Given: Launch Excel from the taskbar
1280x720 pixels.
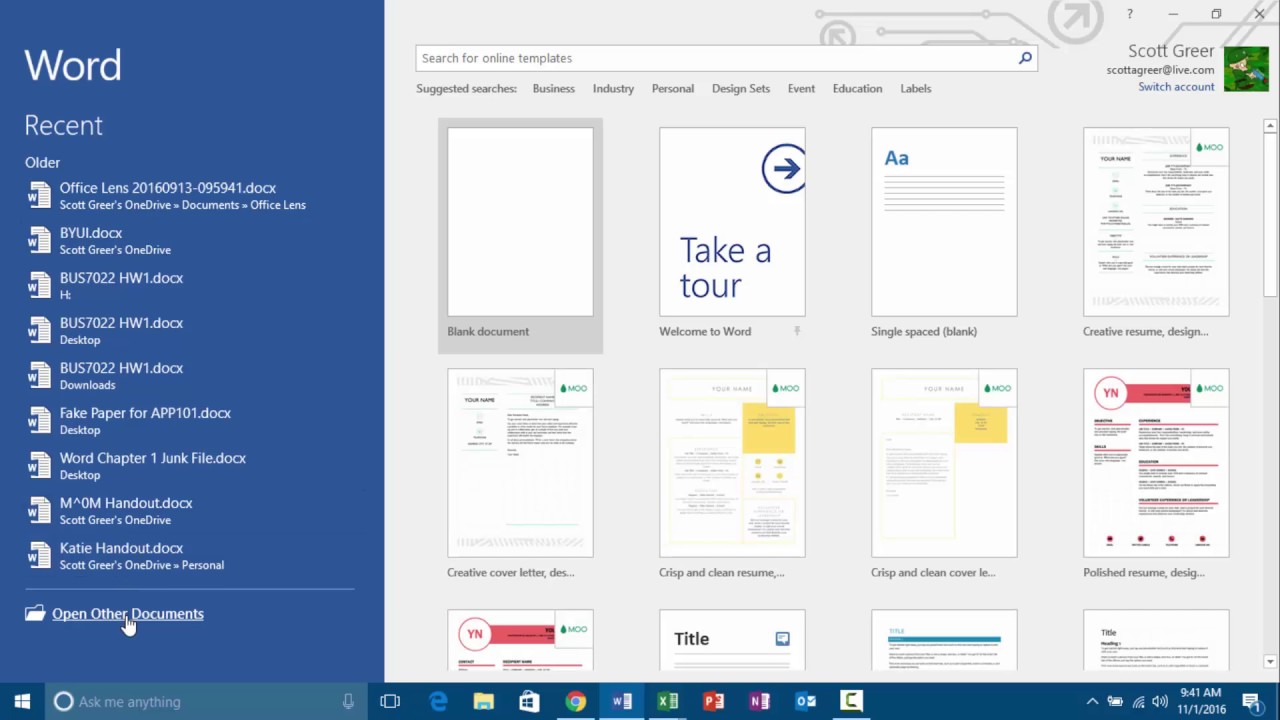Looking at the screenshot, I should point(668,701).
